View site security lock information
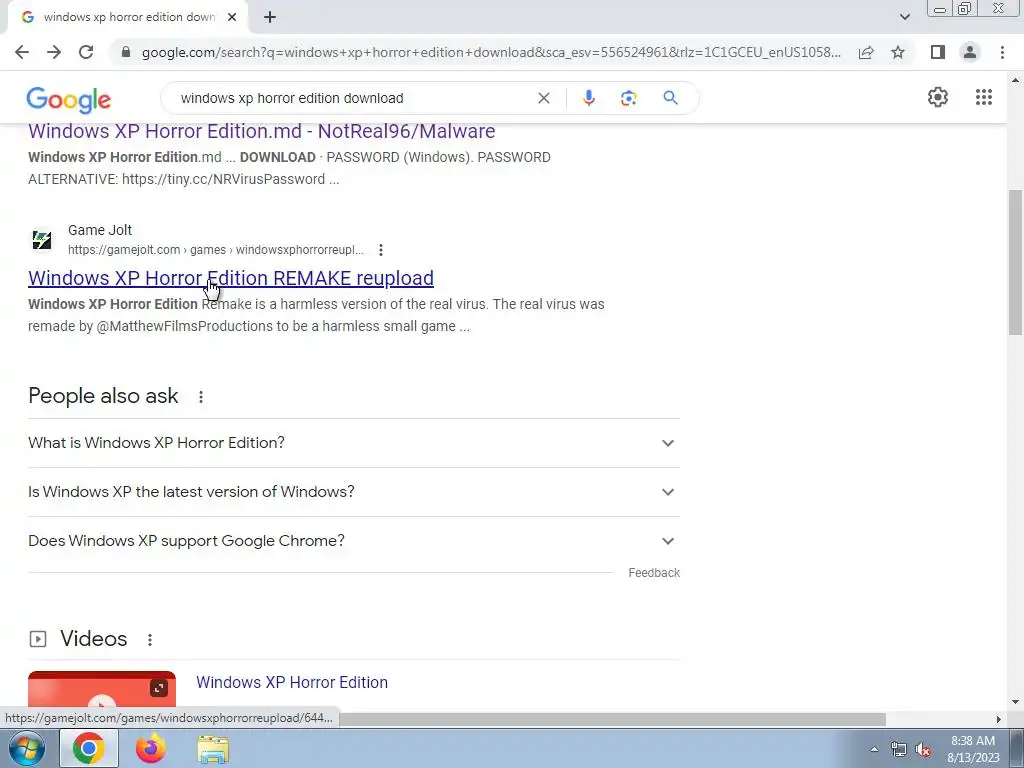The width and height of the screenshot is (1024, 768). pos(126,52)
